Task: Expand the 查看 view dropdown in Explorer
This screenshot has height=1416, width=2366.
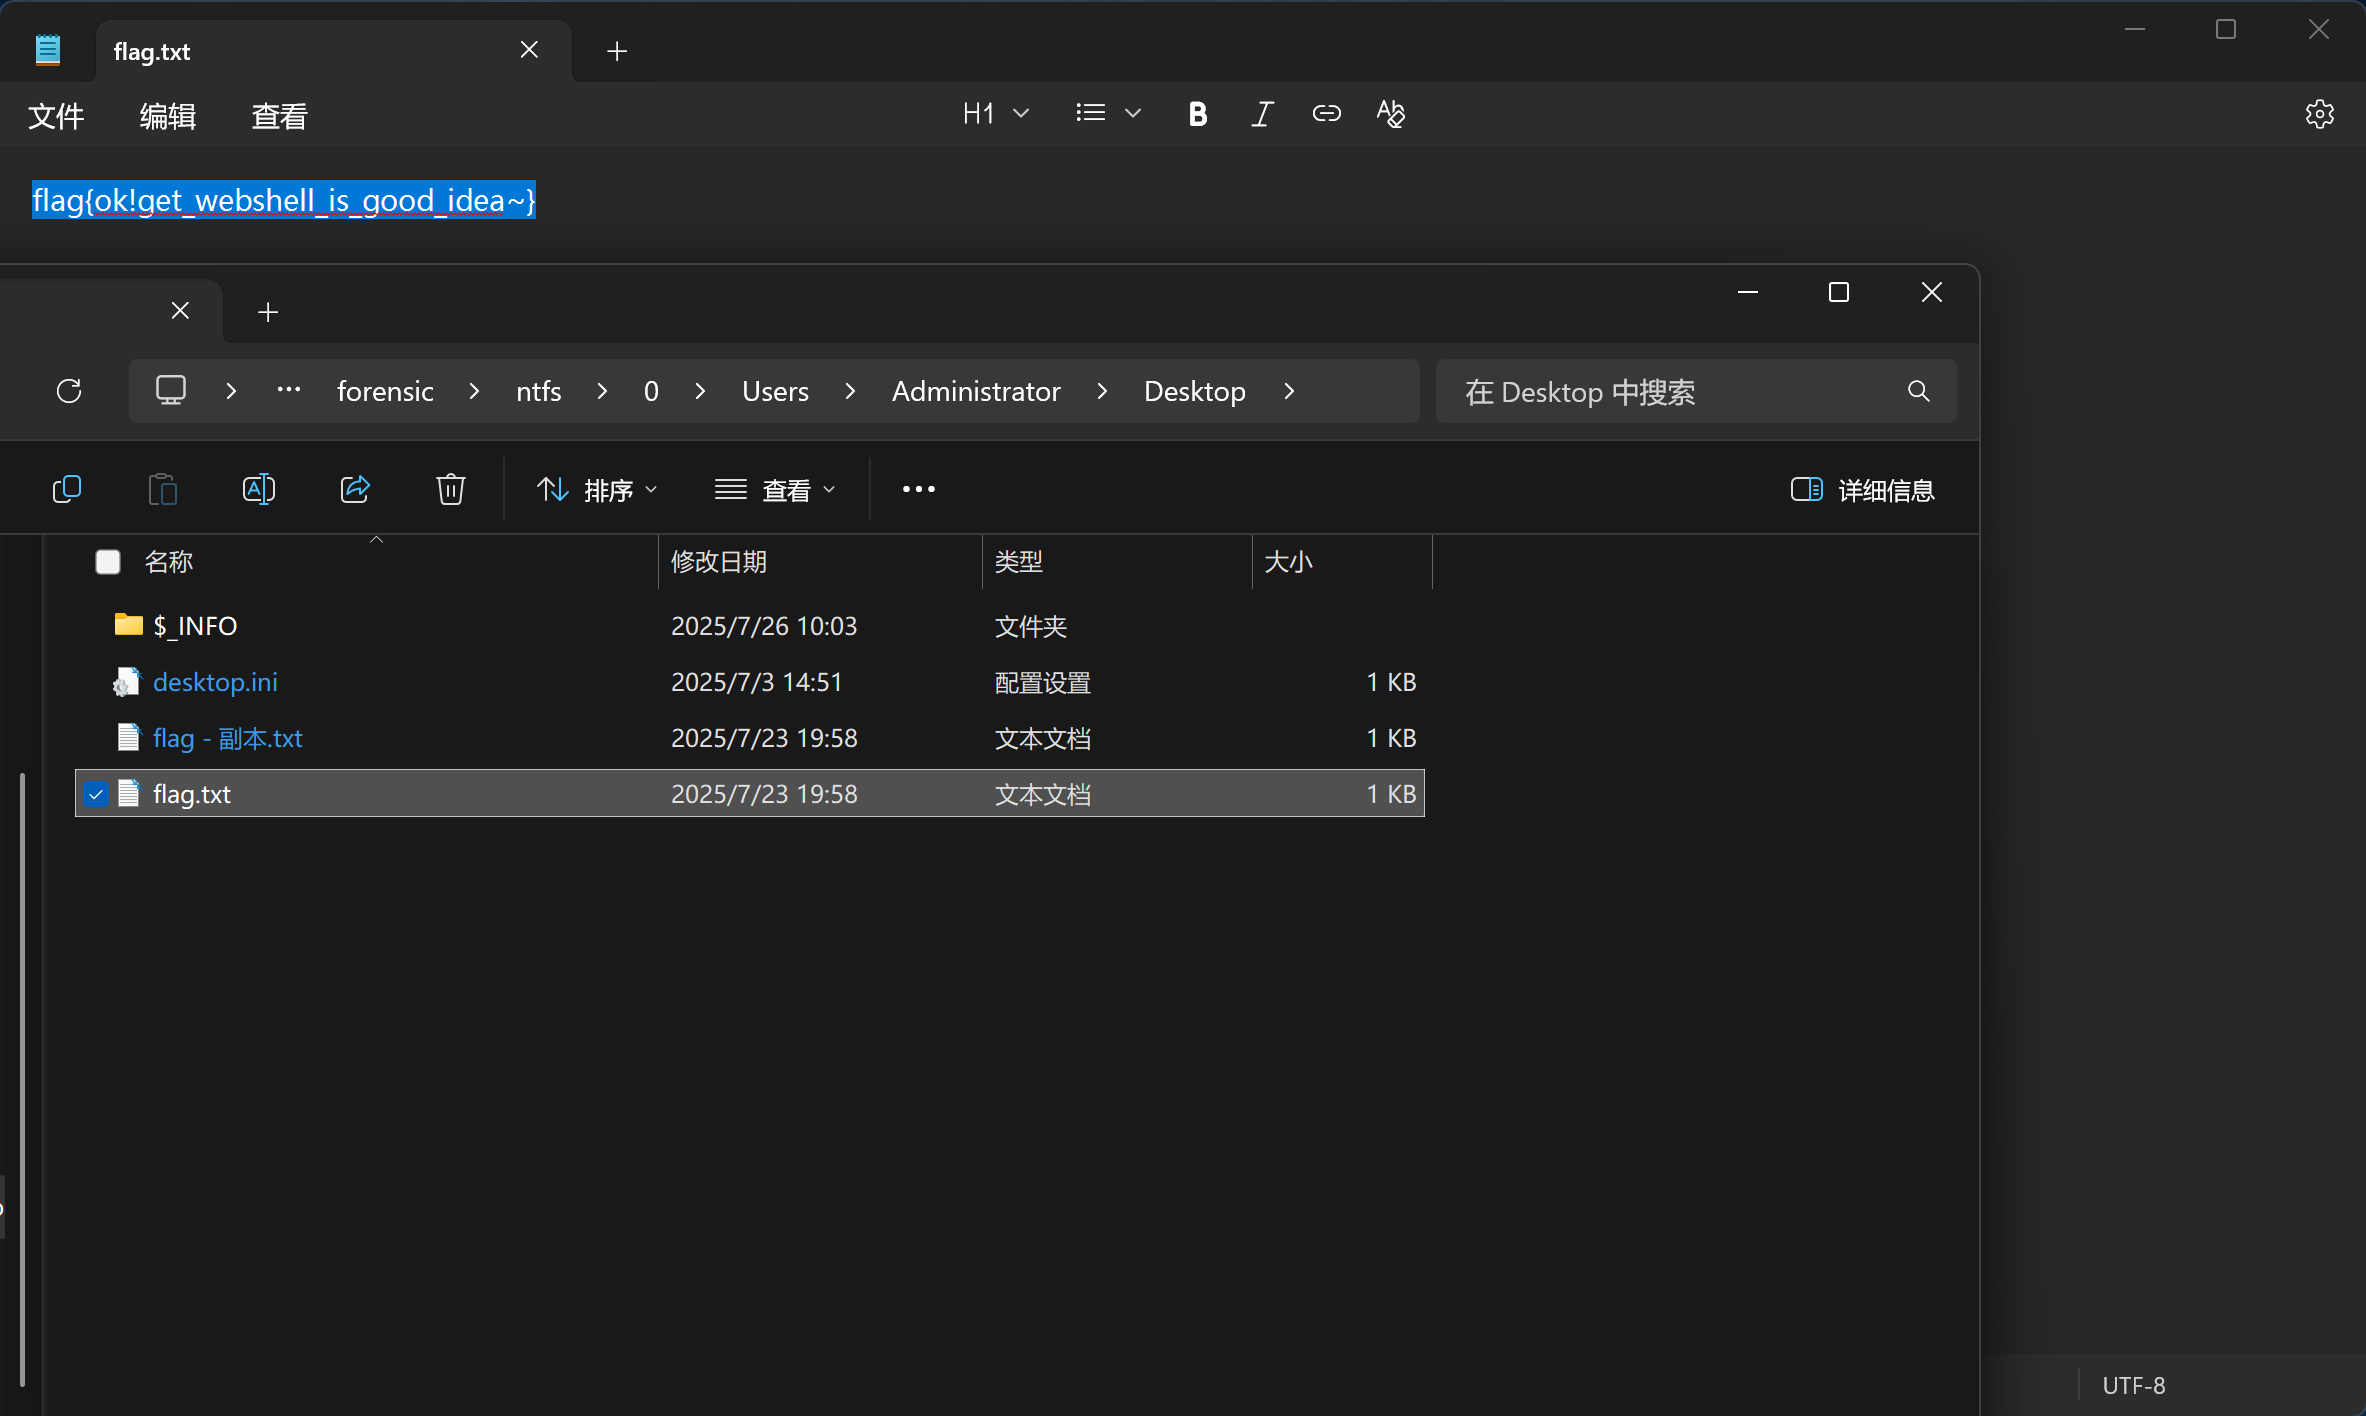Action: coord(775,490)
